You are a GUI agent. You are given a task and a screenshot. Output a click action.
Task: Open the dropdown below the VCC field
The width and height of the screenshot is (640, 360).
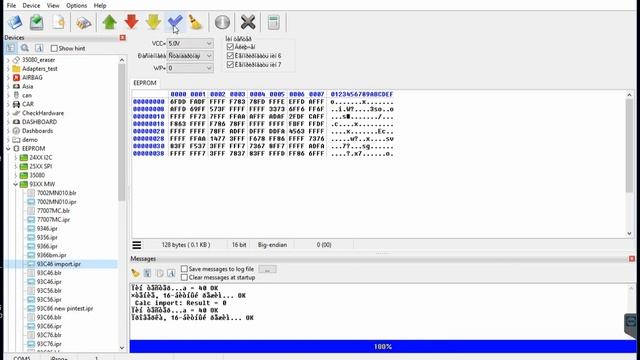tap(190, 56)
